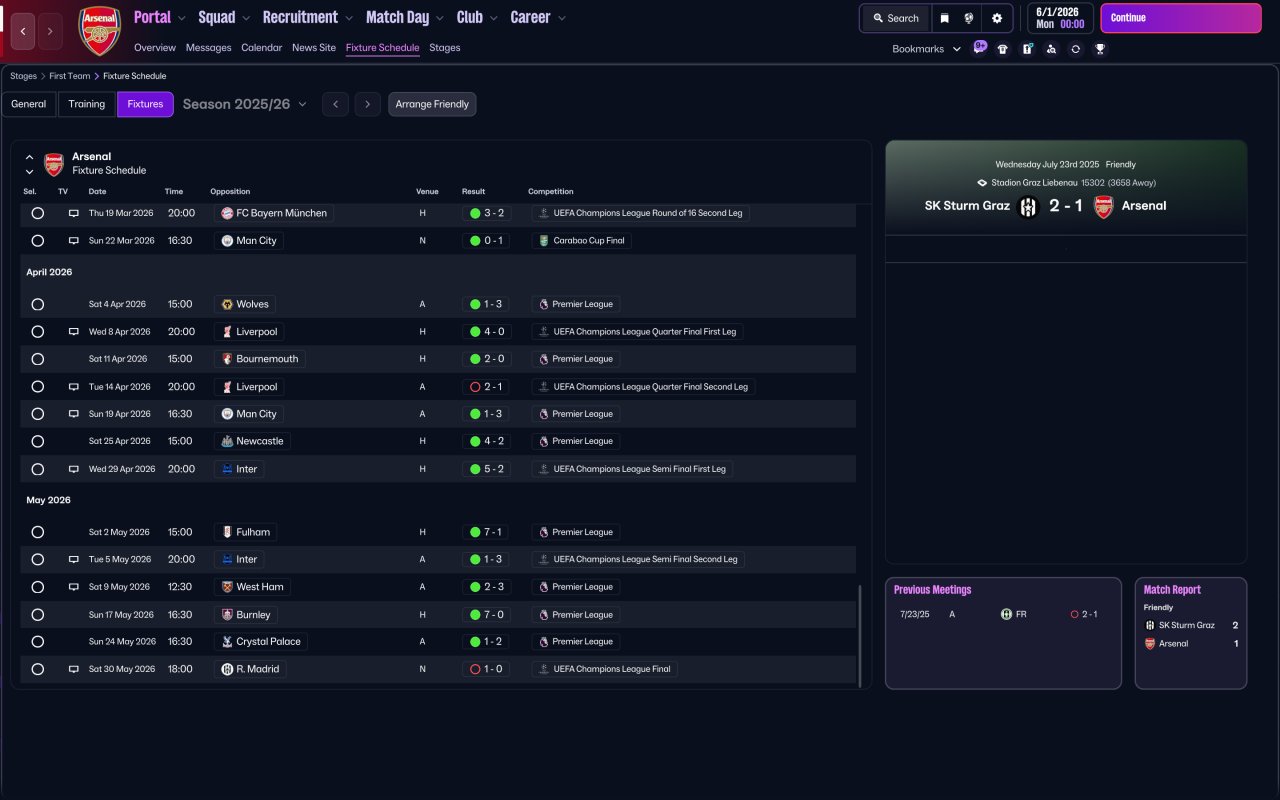The width and height of the screenshot is (1280, 800).
Task: Switch to the Training tab
Action: pos(87,104)
